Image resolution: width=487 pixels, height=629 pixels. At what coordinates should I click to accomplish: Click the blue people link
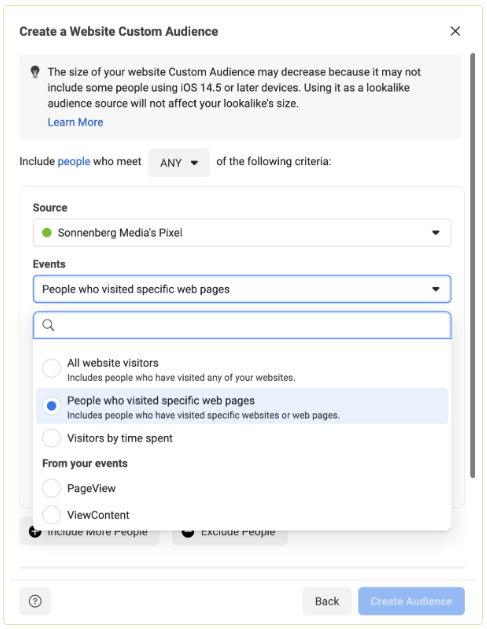[x=74, y=161]
